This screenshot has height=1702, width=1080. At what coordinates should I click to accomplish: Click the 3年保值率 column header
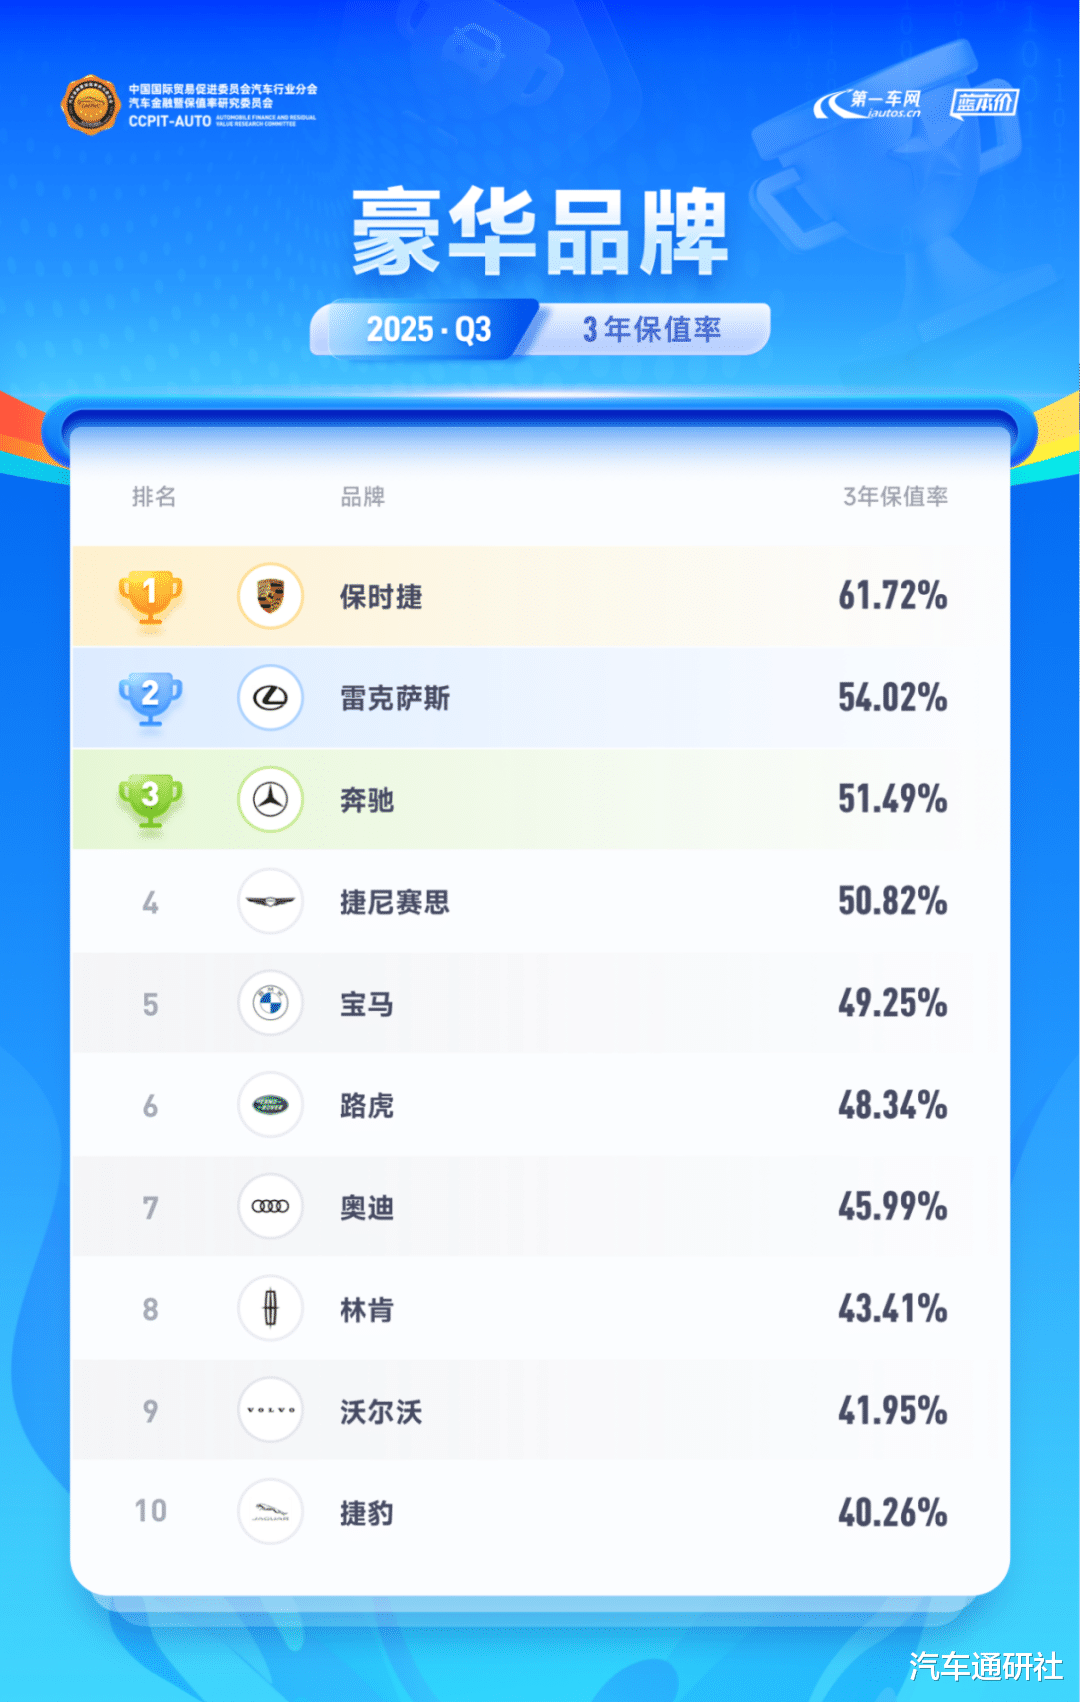(x=895, y=497)
